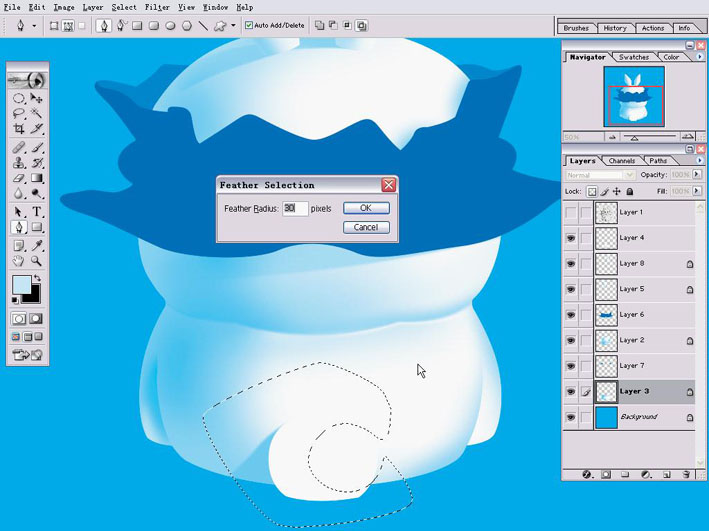Hide Layer 5 visibility eye
The height and width of the screenshot is (531, 709).
571,289
